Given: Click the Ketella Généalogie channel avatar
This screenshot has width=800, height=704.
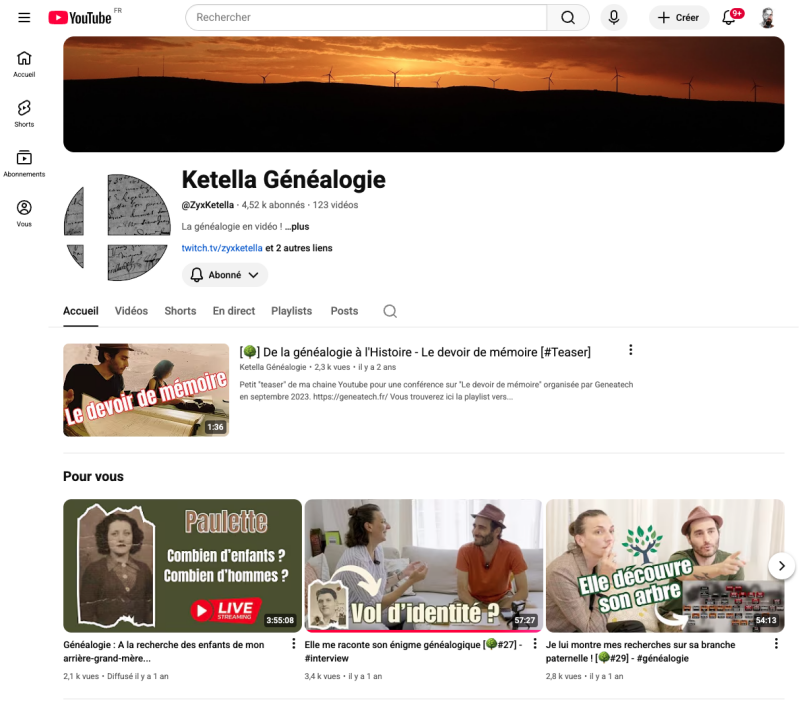Looking at the screenshot, I should [117, 228].
